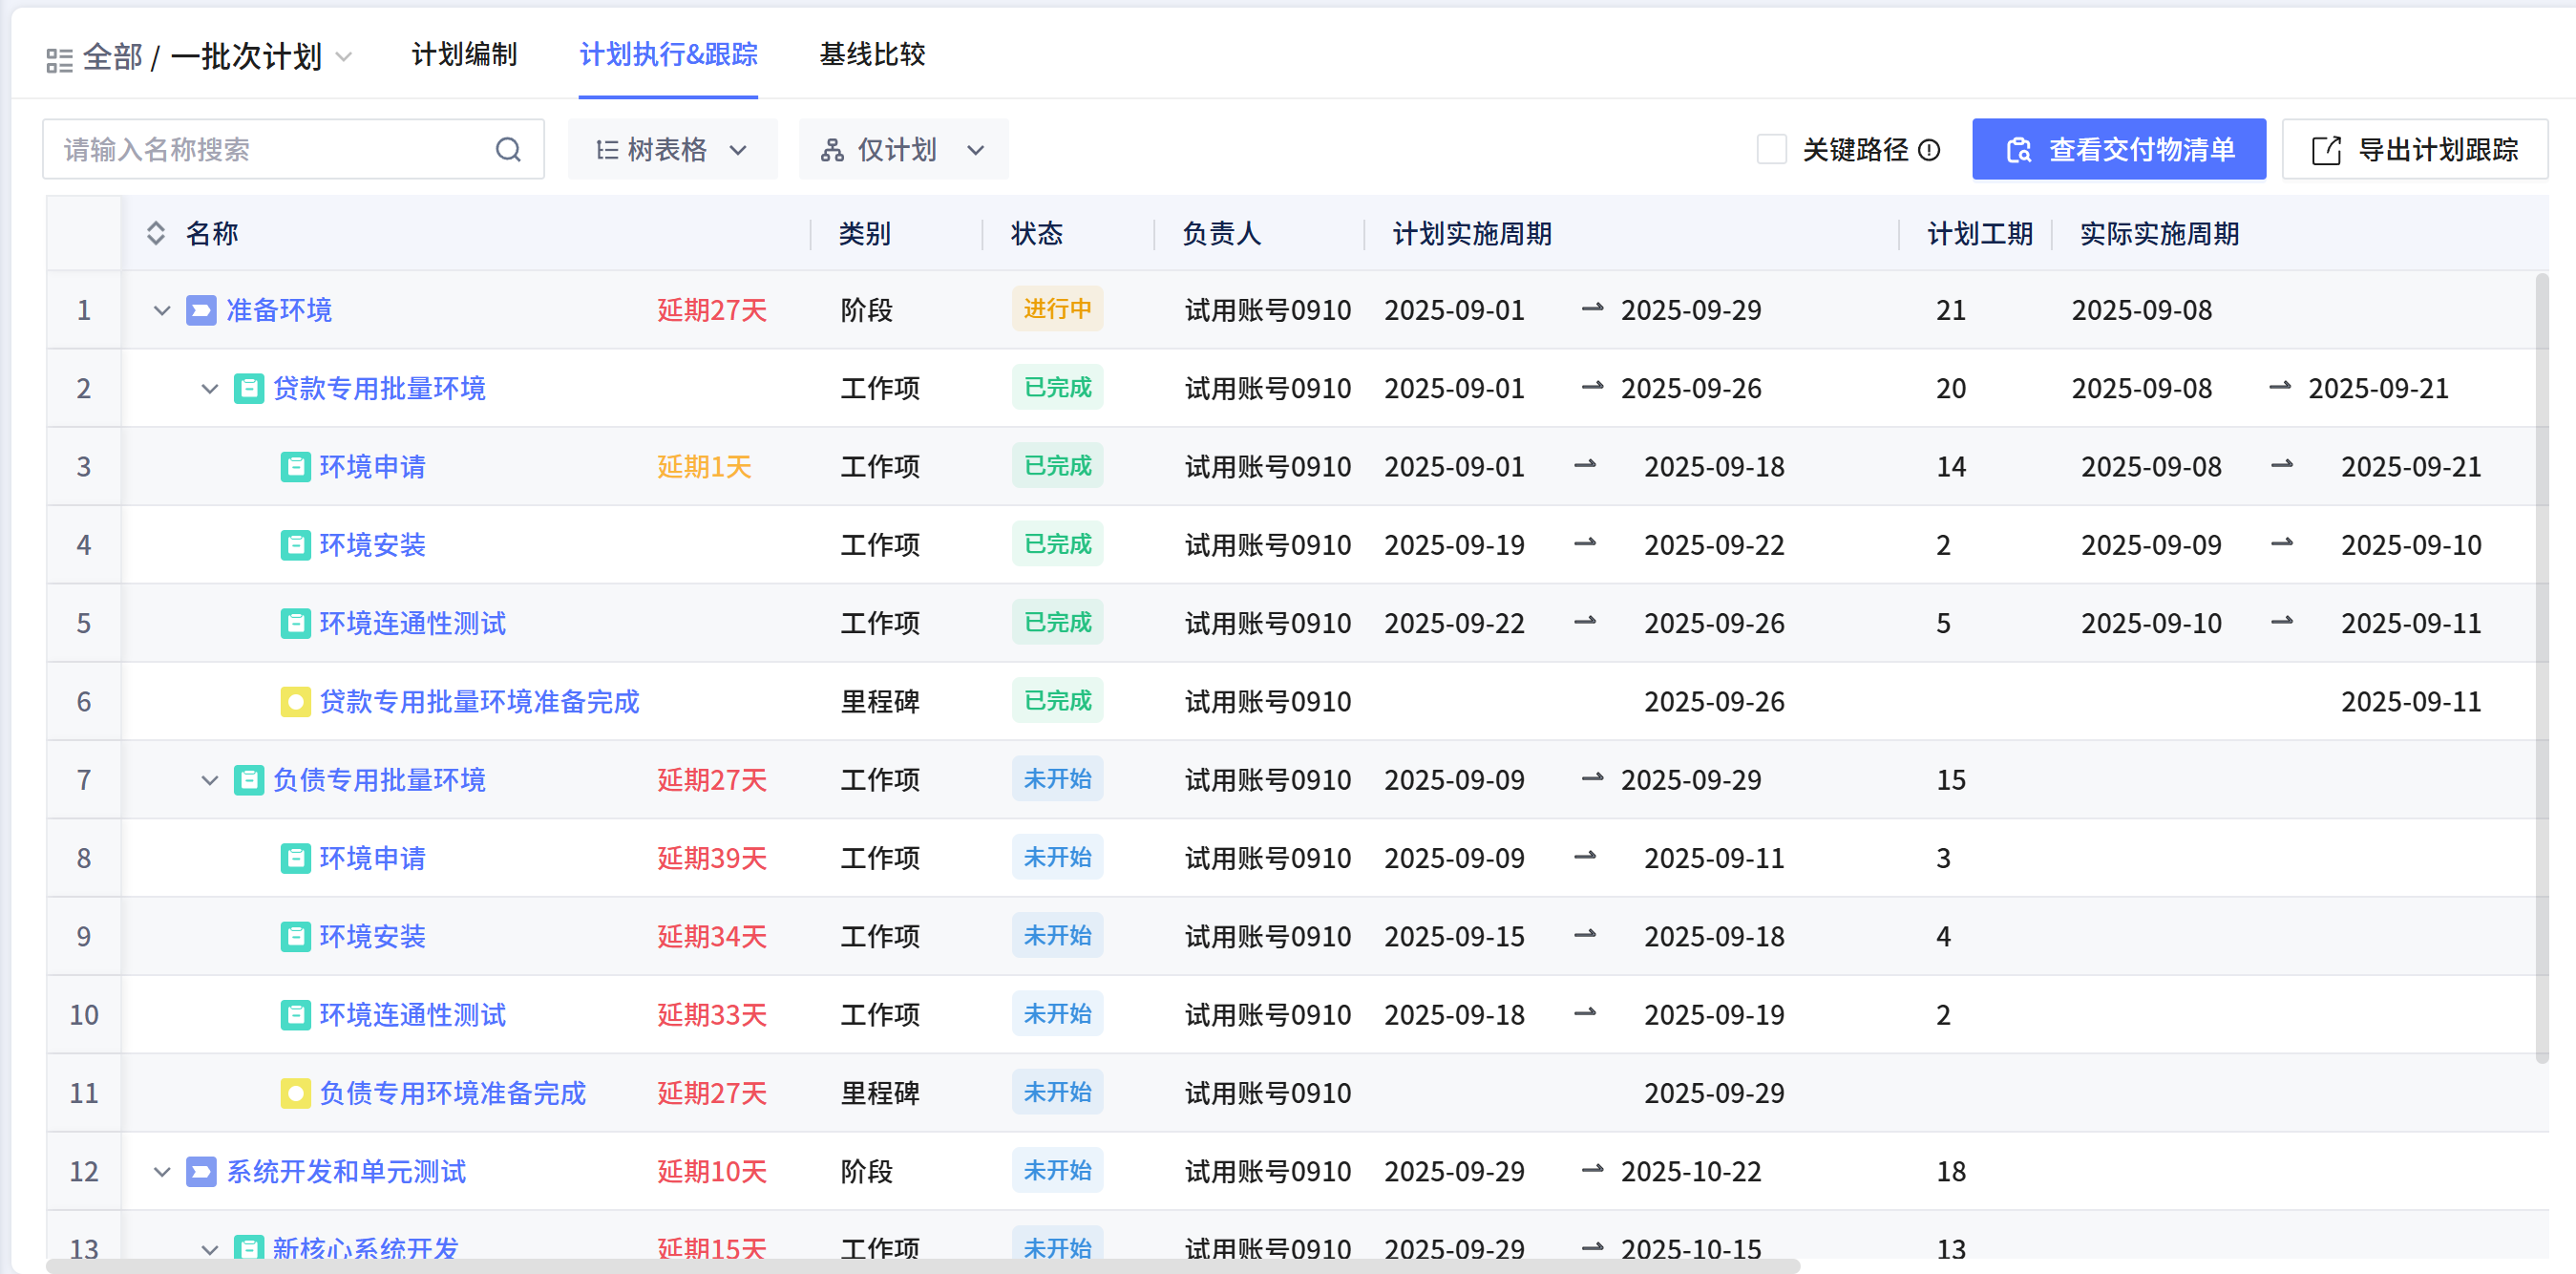Click the key path info icon

[x=1930, y=150]
